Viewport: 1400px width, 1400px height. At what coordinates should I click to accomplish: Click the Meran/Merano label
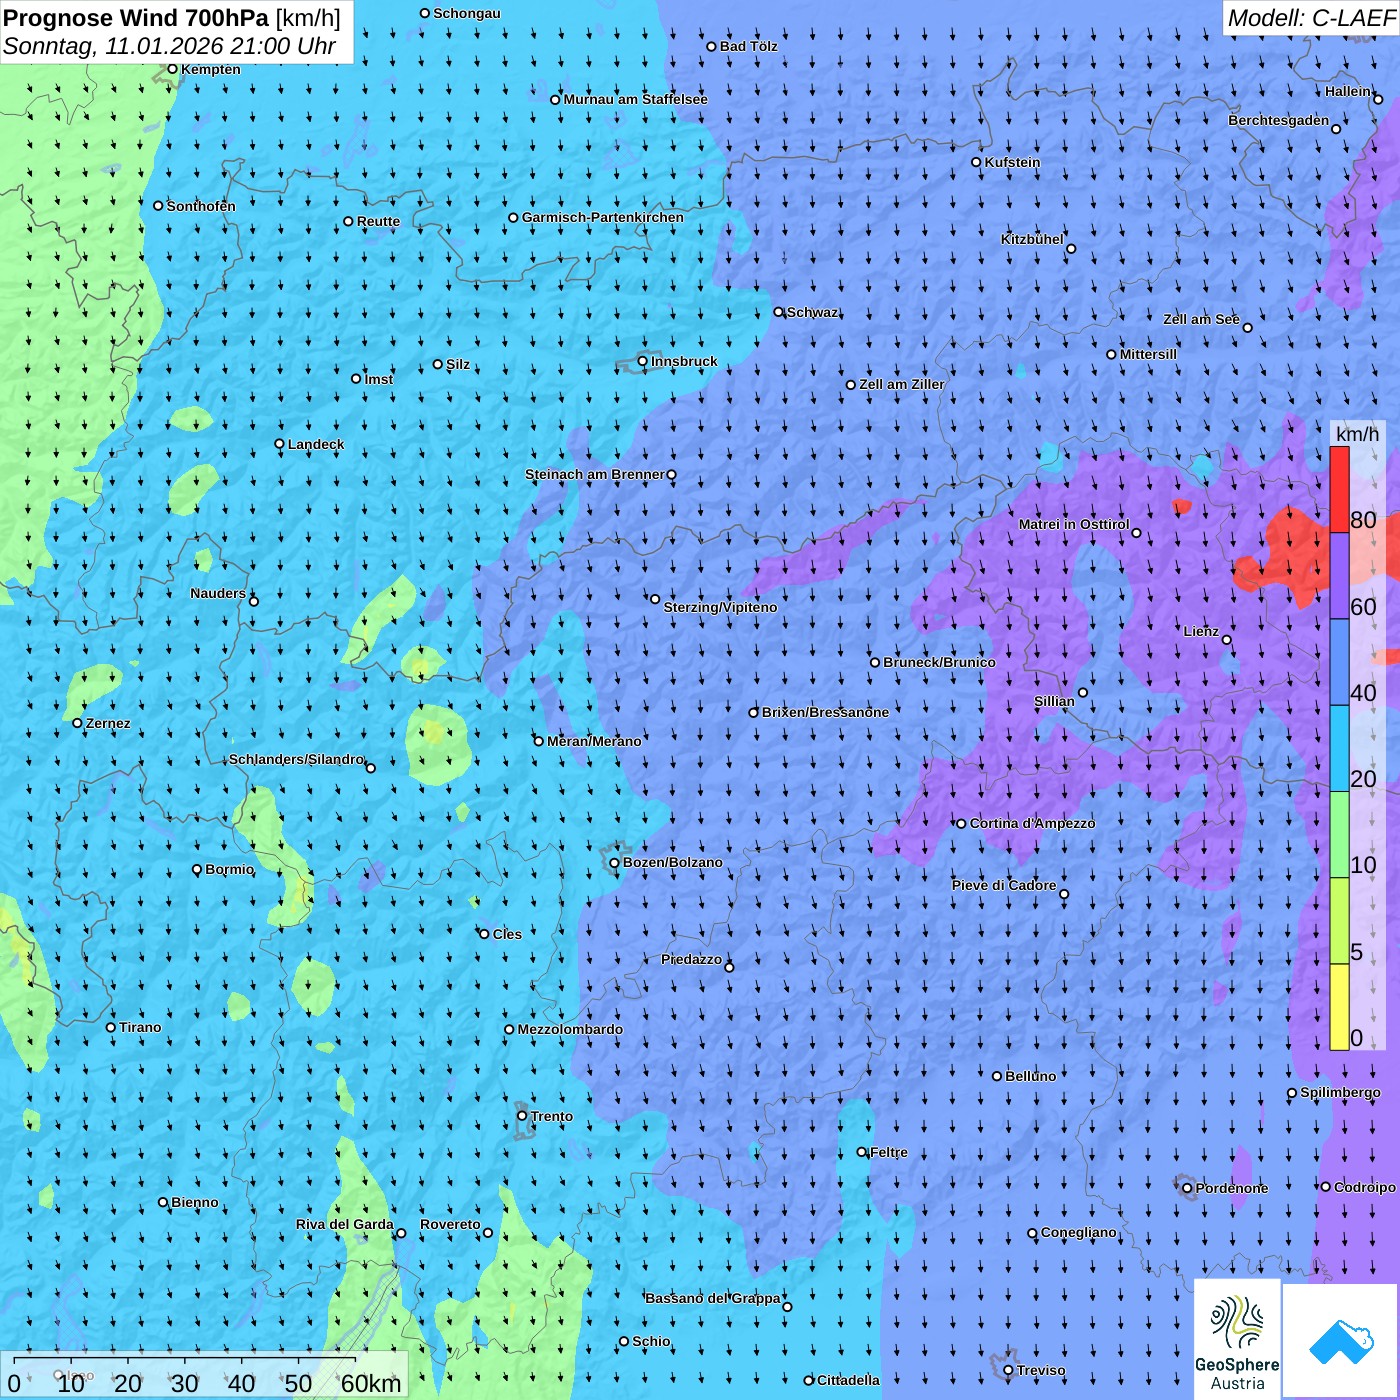click(594, 741)
